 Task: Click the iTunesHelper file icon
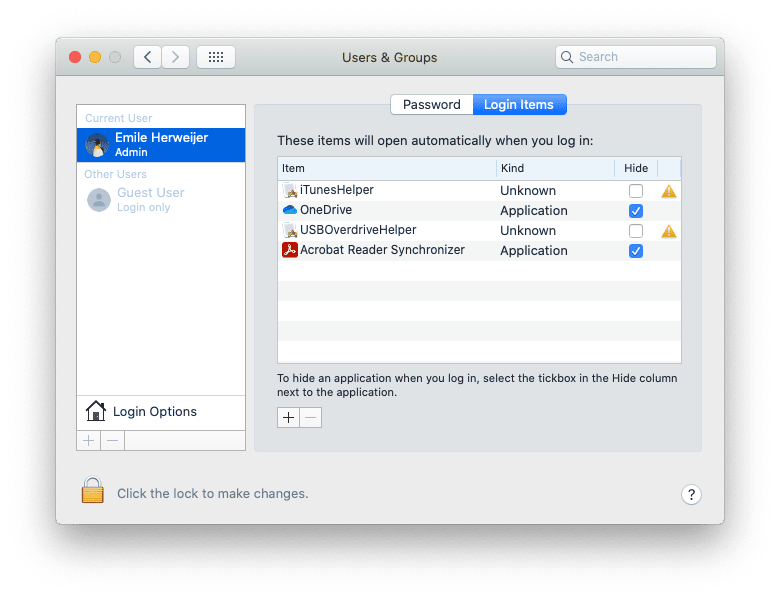pos(290,190)
